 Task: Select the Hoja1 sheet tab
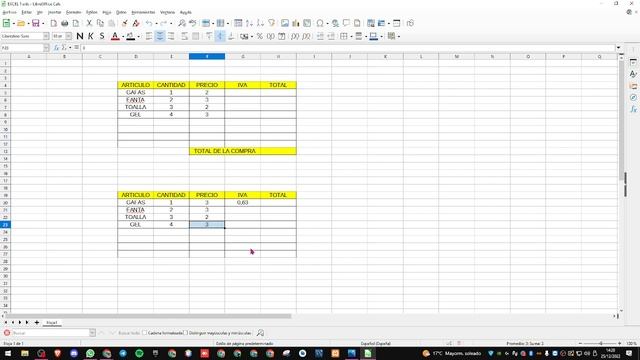(51, 322)
